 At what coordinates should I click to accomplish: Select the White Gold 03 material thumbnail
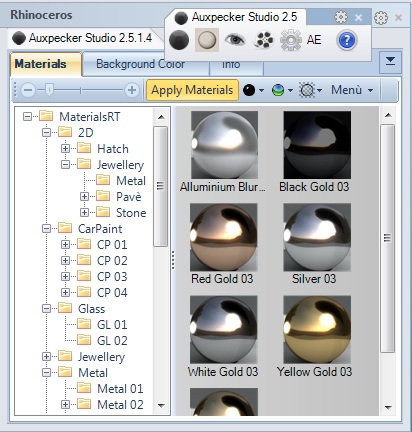pyautogui.click(x=223, y=330)
